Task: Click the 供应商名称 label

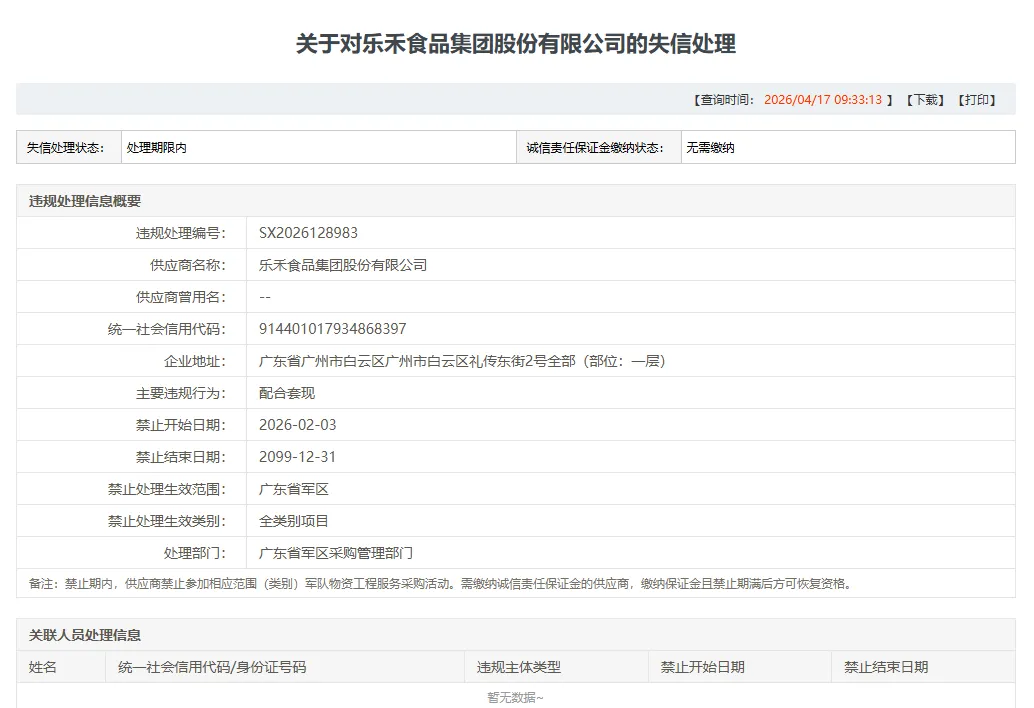Action: click(x=188, y=265)
